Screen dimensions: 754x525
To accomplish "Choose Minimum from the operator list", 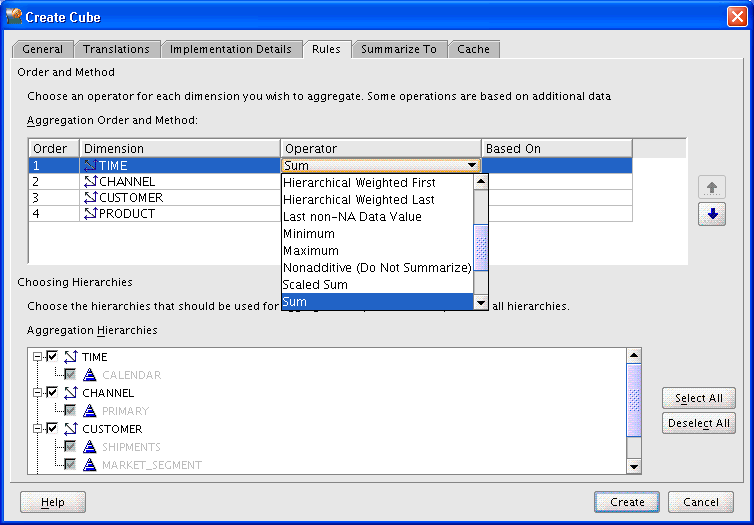I will click(x=377, y=234).
